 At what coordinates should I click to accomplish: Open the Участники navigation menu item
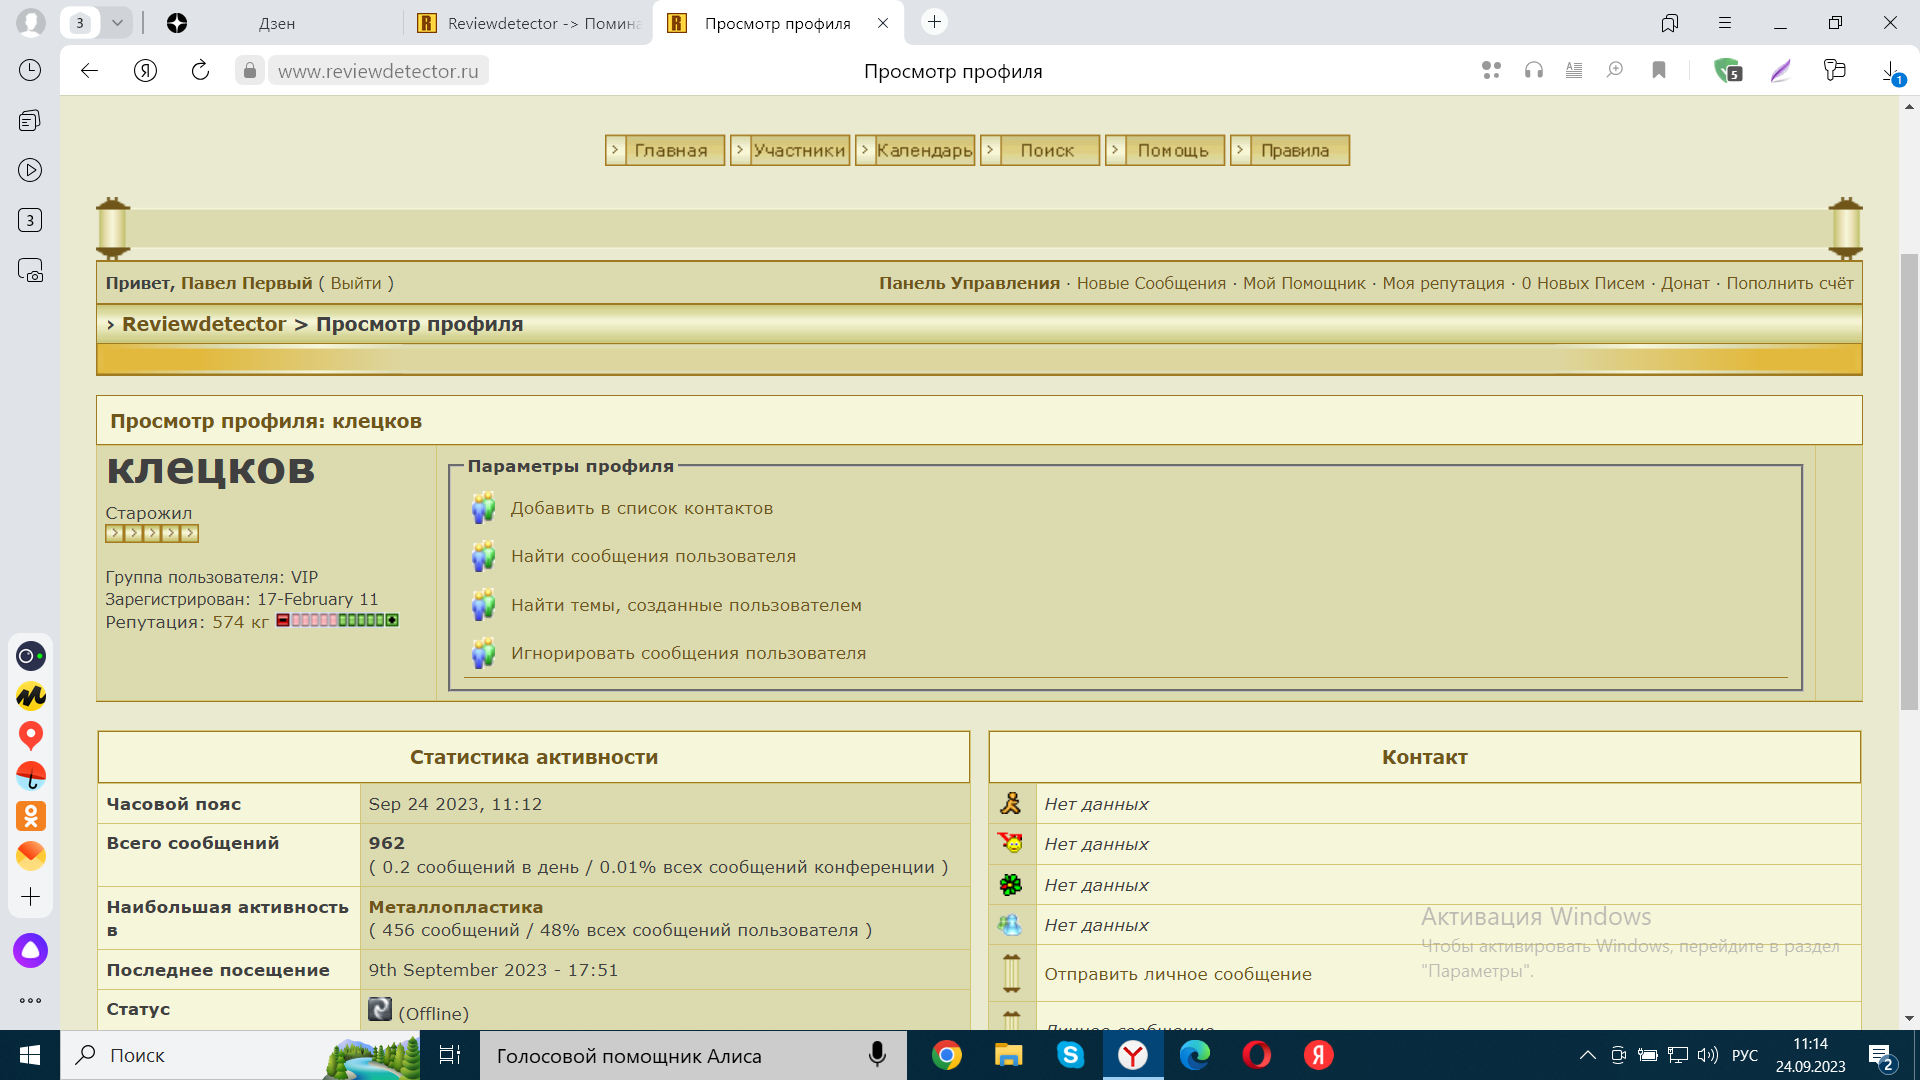799,150
